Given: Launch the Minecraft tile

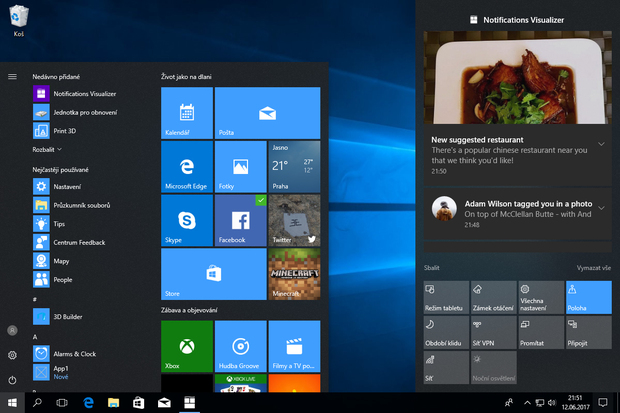Looking at the screenshot, I should coord(294,274).
